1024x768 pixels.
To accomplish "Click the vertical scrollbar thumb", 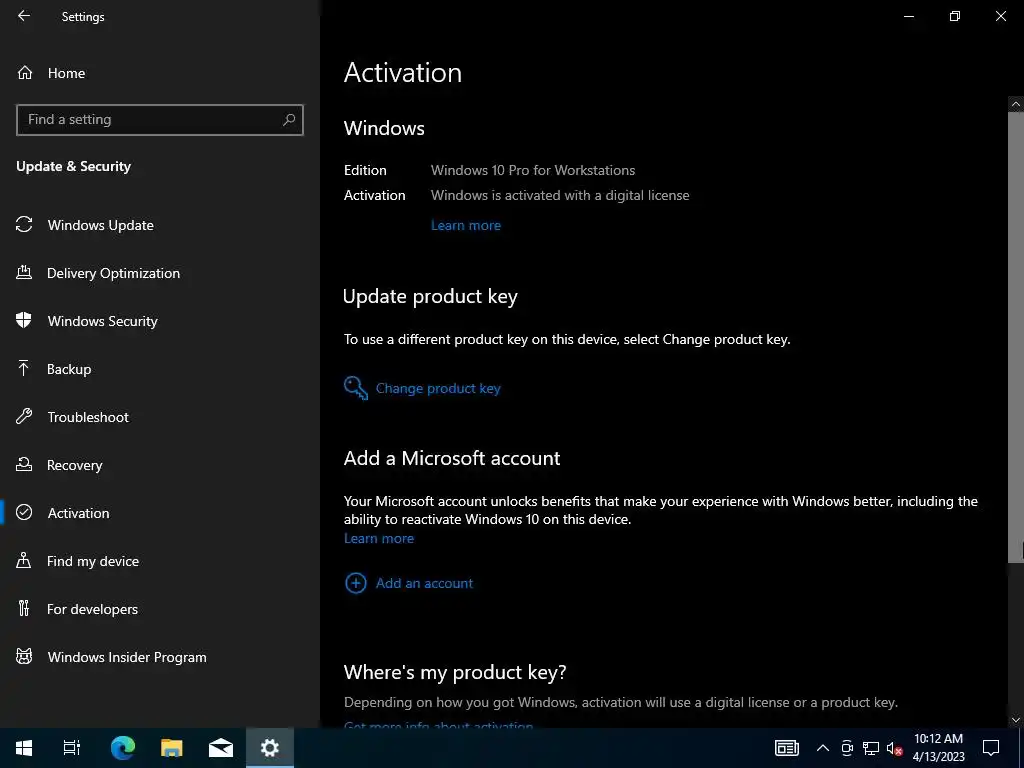I will [1016, 336].
